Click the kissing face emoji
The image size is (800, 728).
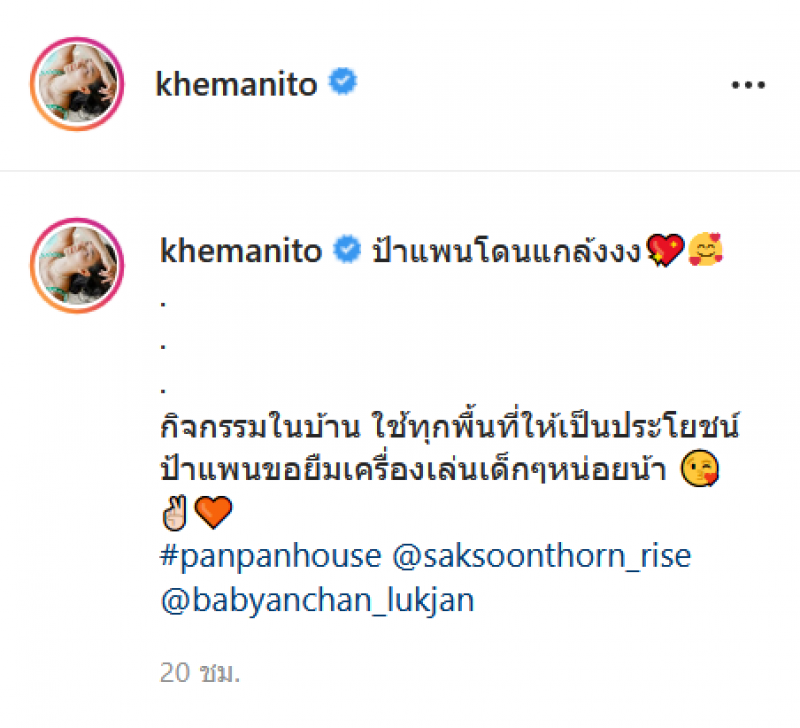[x=701, y=468]
